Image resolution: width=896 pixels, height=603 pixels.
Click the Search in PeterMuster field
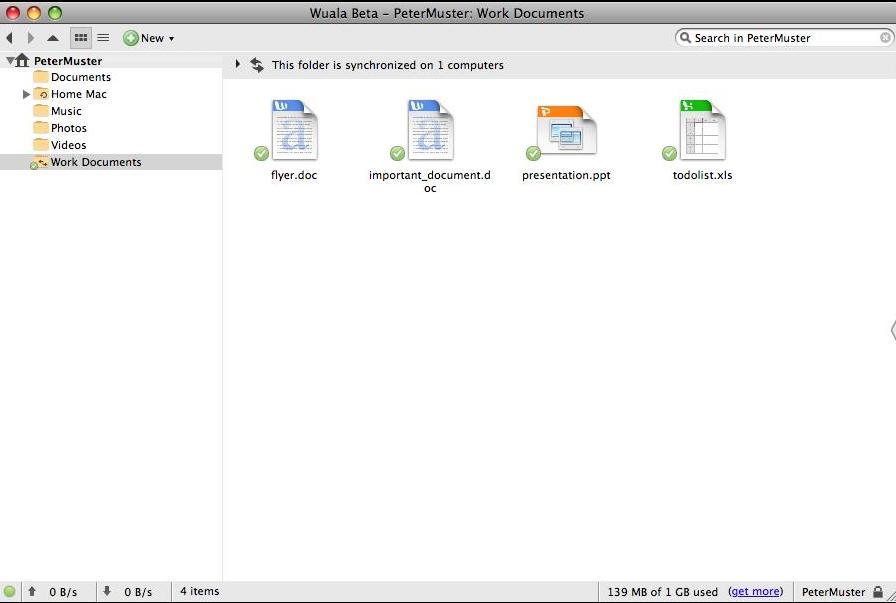click(x=785, y=38)
